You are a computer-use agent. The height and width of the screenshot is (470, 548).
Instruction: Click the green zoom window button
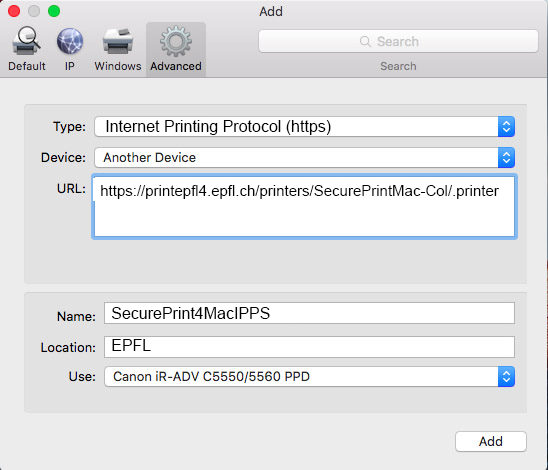click(x=54, y=11)
